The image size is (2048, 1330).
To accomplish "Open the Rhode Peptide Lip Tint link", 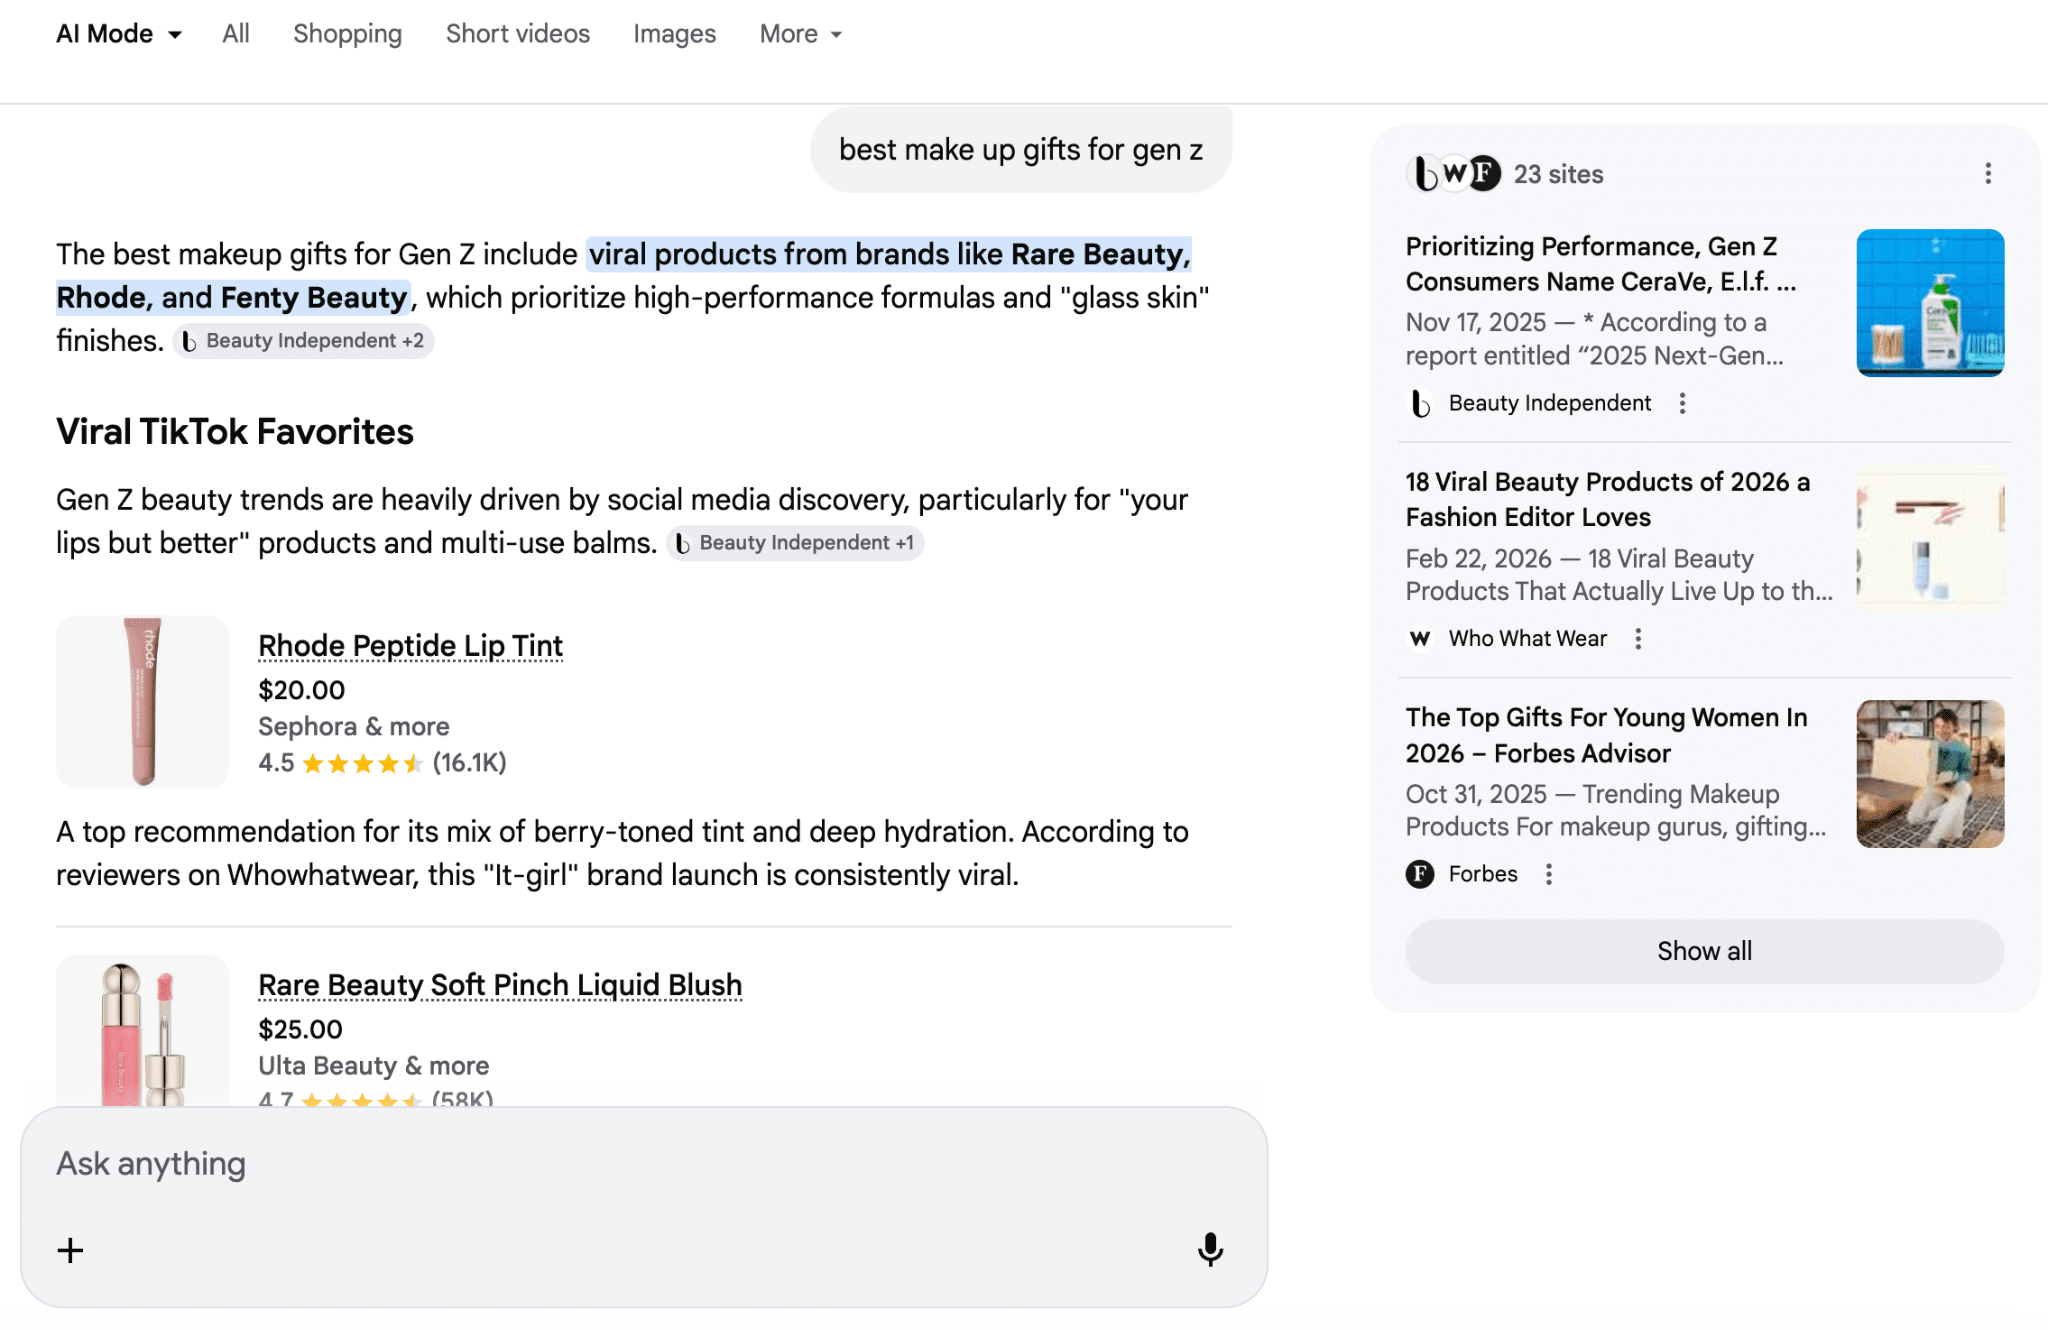I will (x=410, y=646).
